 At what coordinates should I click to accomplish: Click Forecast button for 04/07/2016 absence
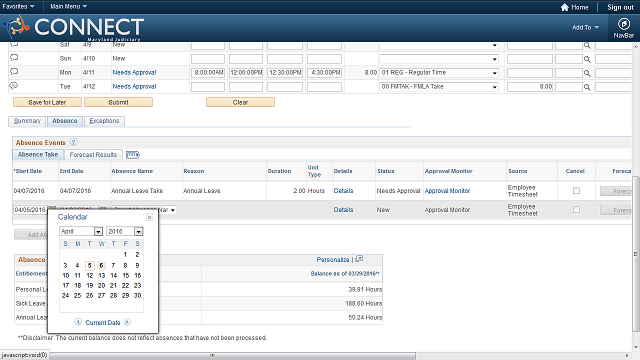coord(616,191)
